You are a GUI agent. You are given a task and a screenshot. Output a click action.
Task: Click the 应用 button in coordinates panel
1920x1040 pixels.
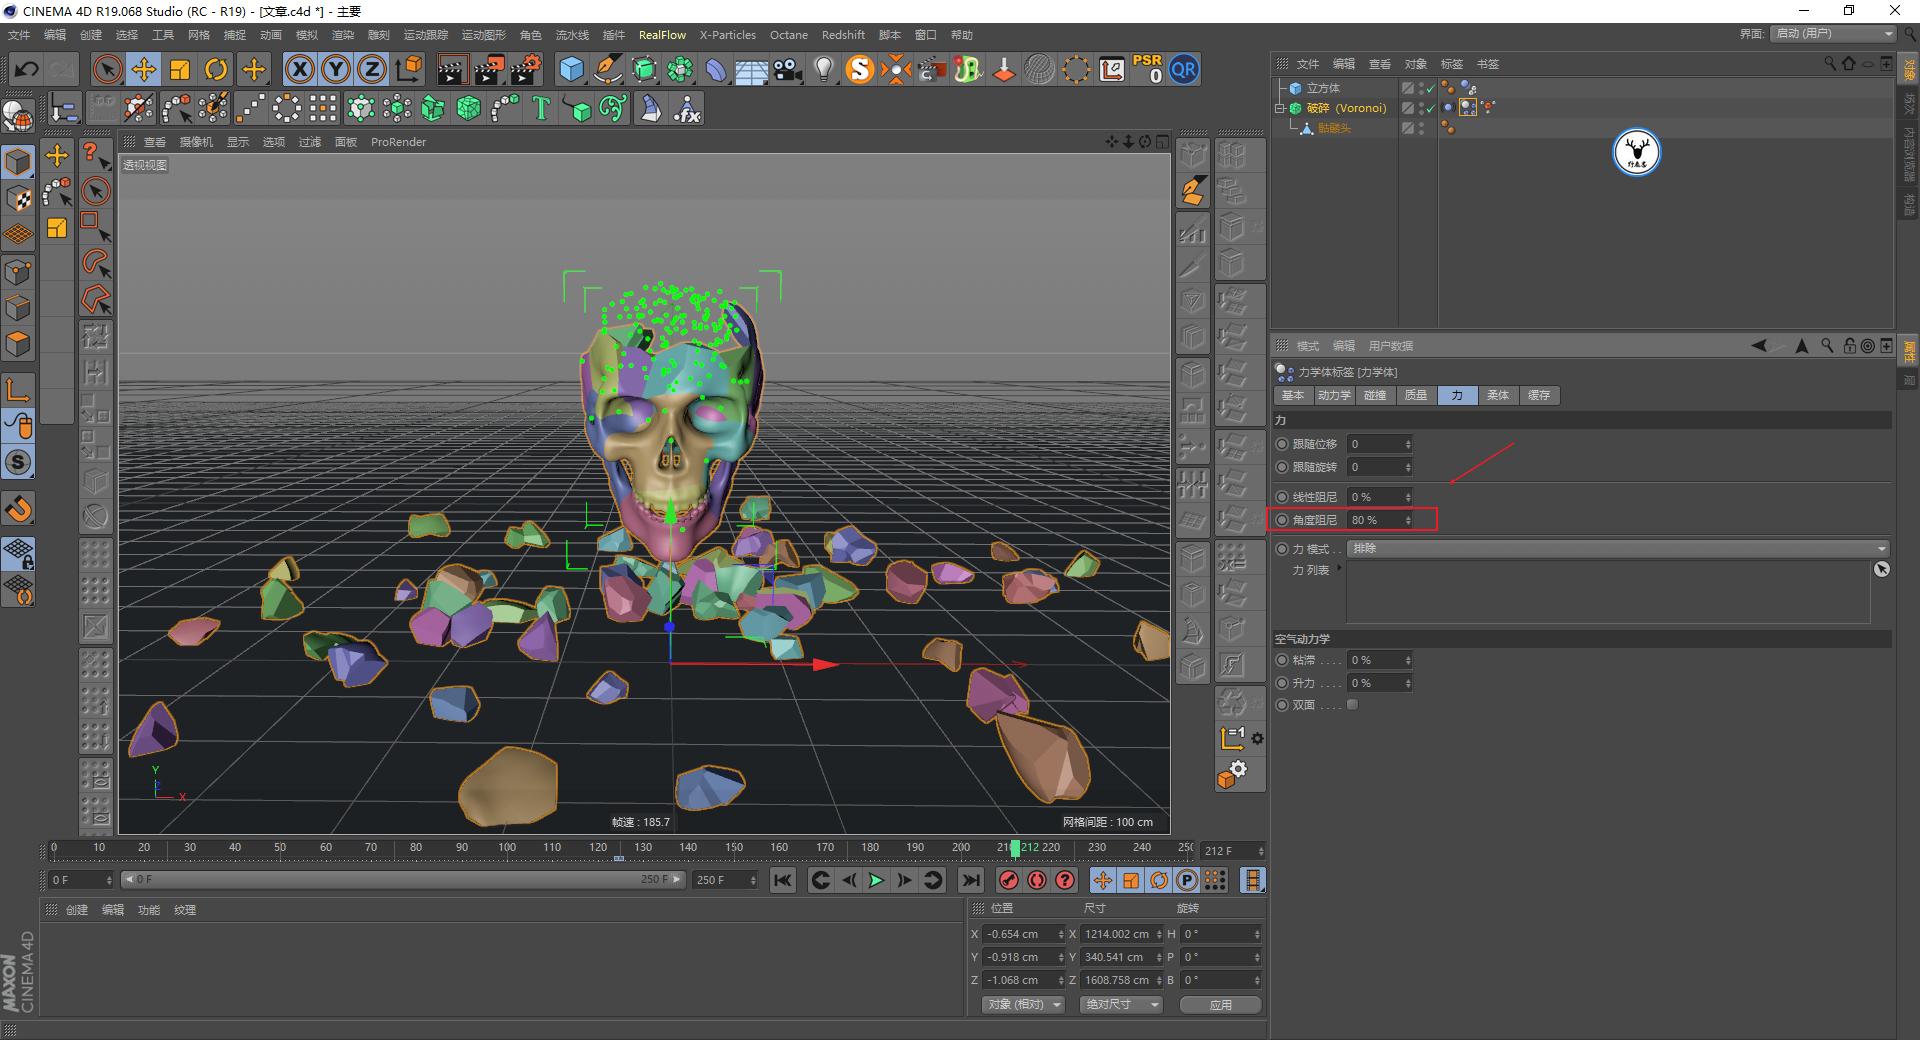[1220, 1004]
